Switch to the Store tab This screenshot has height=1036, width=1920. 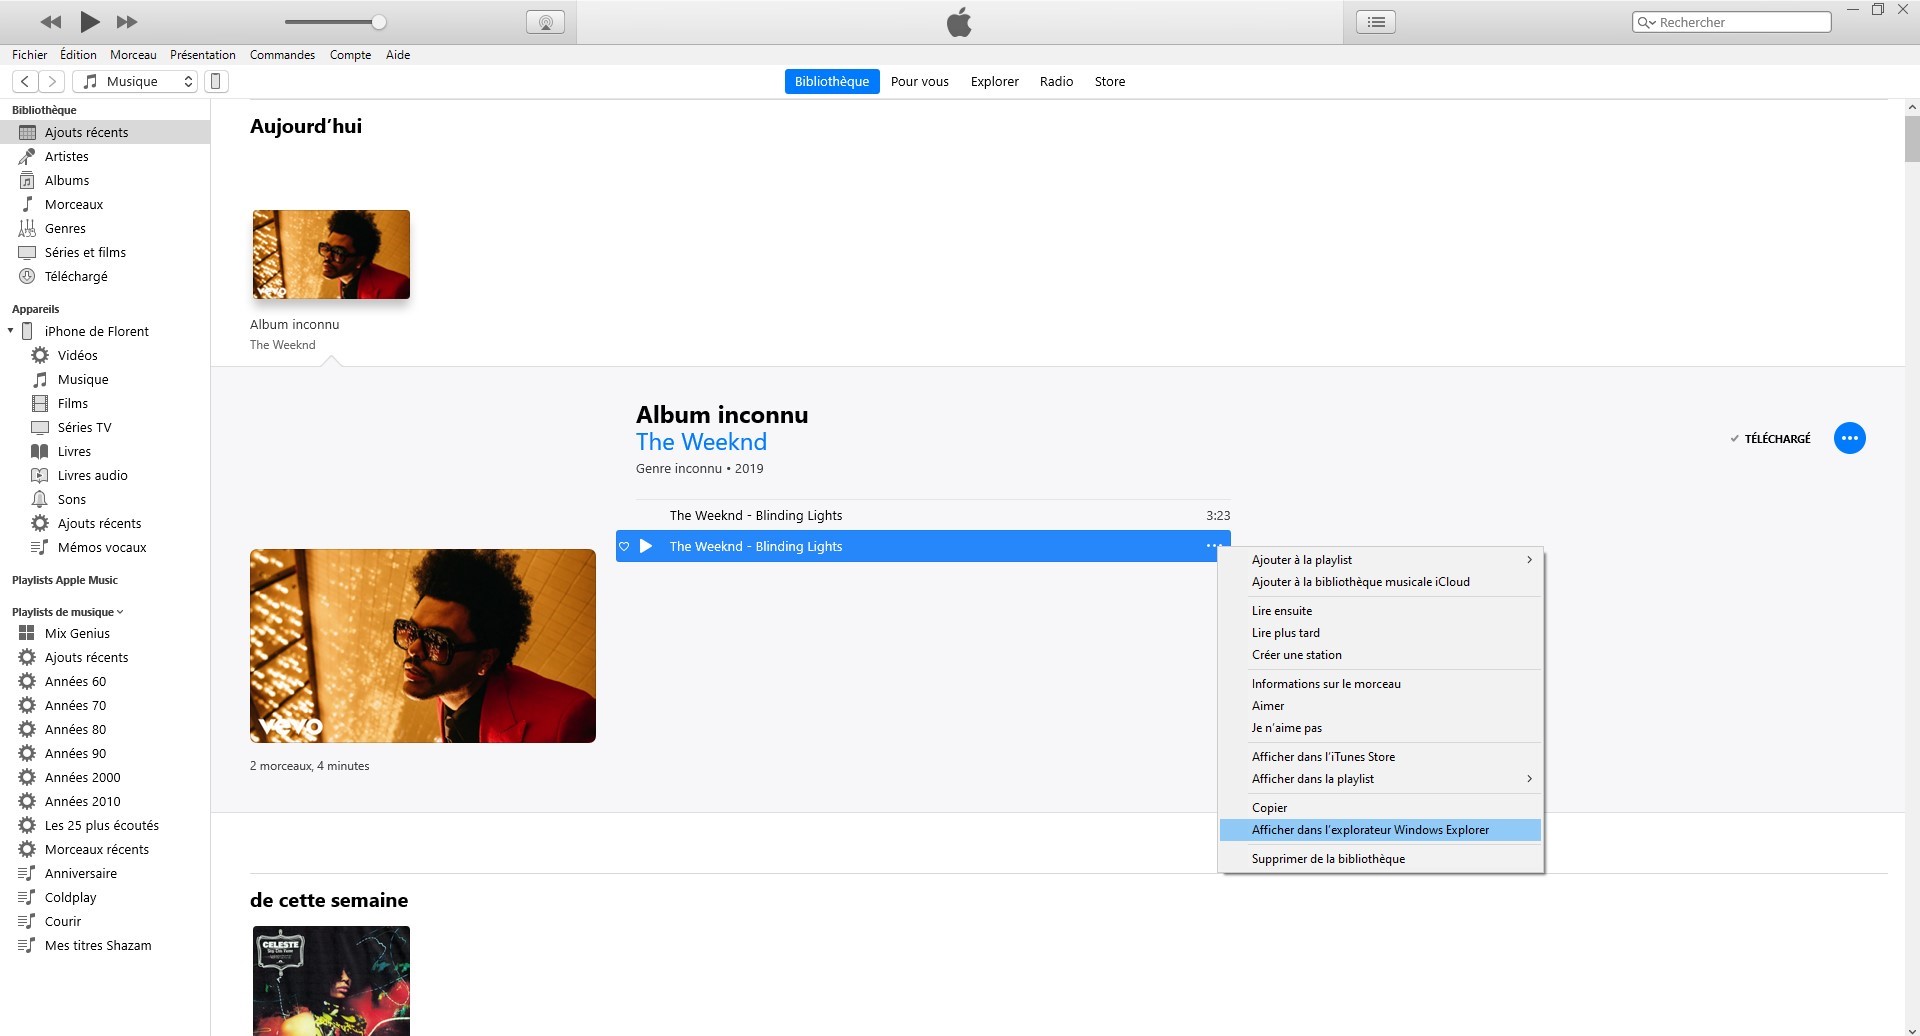(1110, 81)
